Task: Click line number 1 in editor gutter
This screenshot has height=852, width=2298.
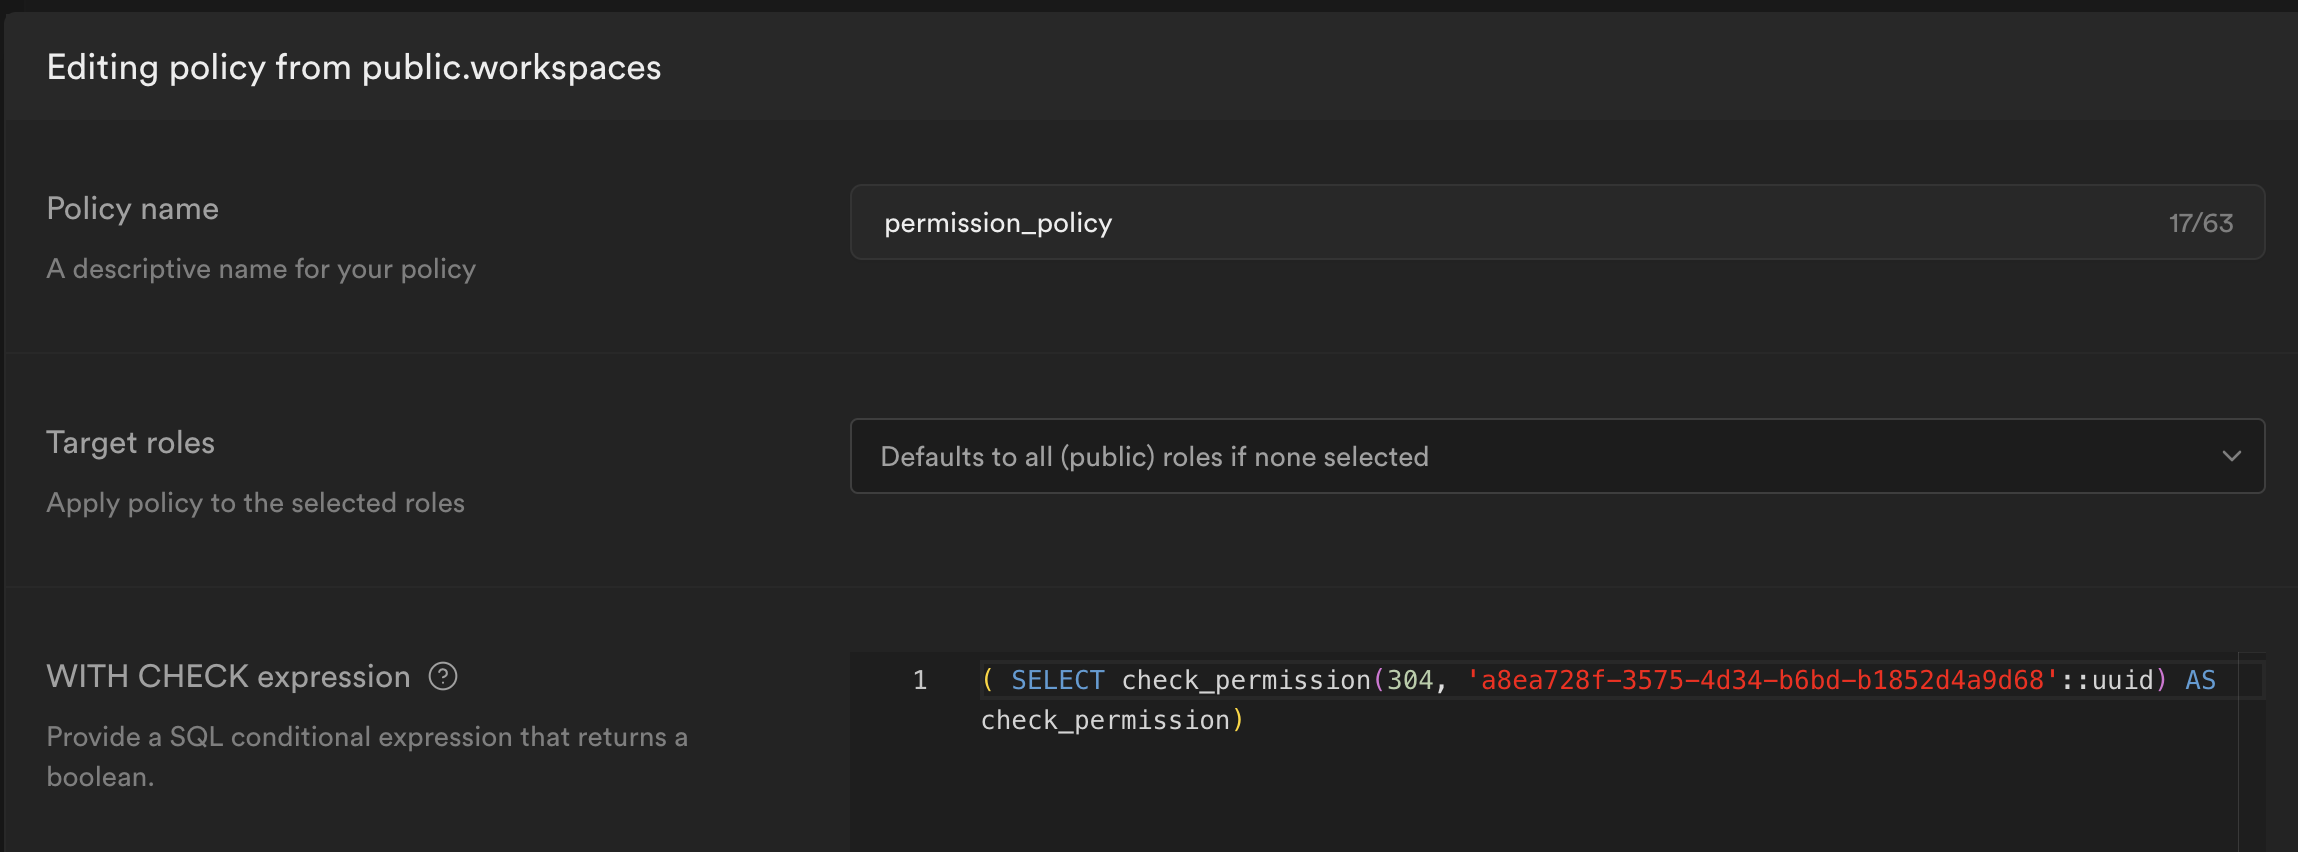Action: 920,681
